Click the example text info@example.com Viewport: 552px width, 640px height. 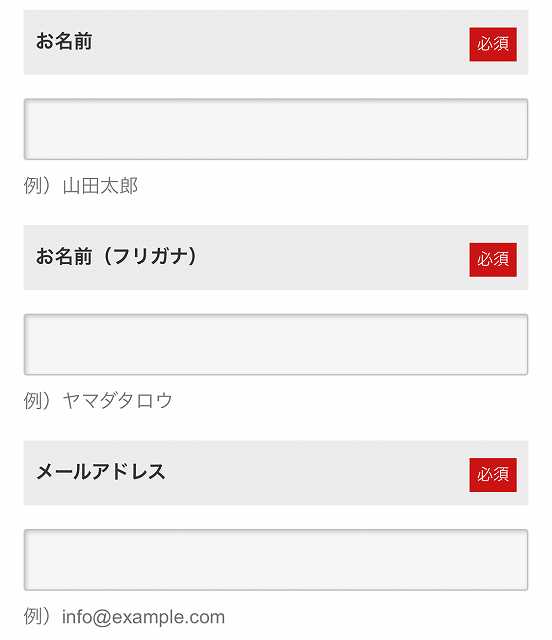point(143,617)
